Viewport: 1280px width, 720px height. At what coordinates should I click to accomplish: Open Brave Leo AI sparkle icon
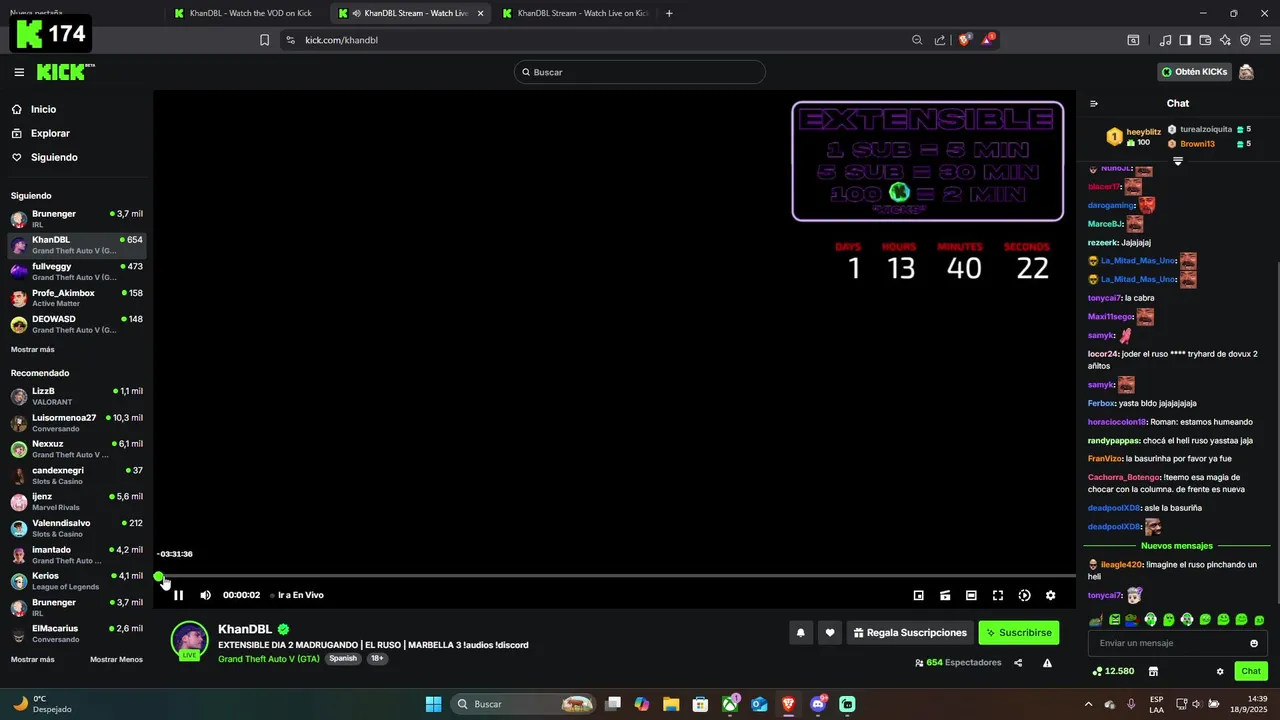pyautogui.click(x=1225, y=40)
